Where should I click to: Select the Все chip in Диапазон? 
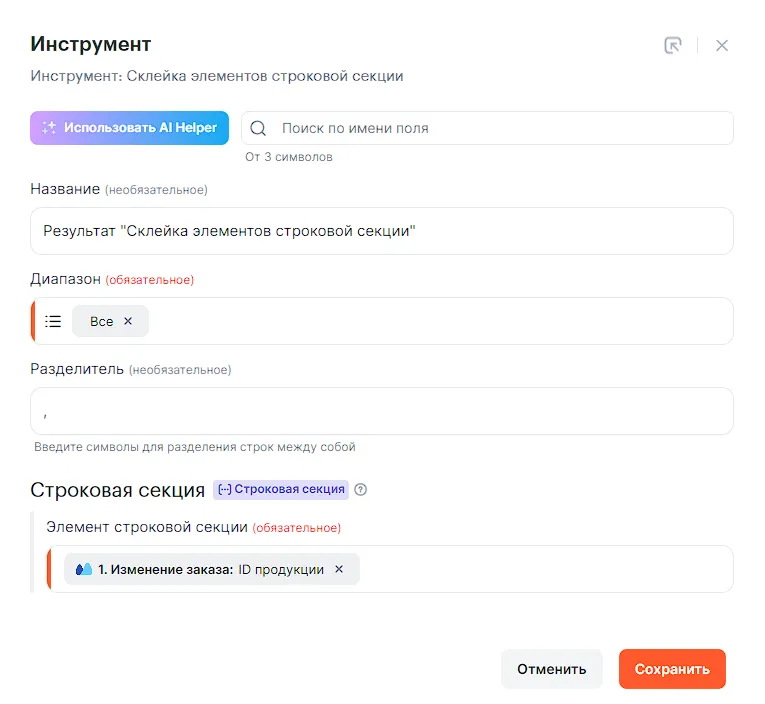101,321
